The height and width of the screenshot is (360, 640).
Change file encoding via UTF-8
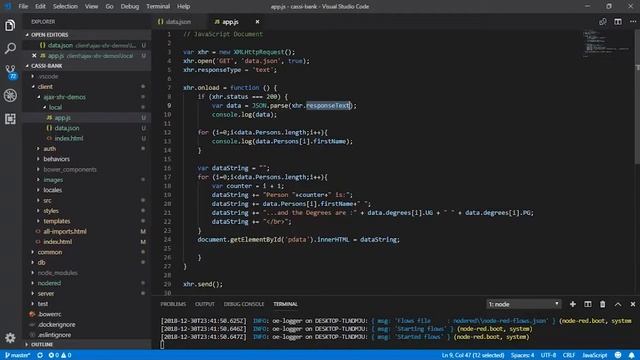pyautogui.click(x=549, y=355)
